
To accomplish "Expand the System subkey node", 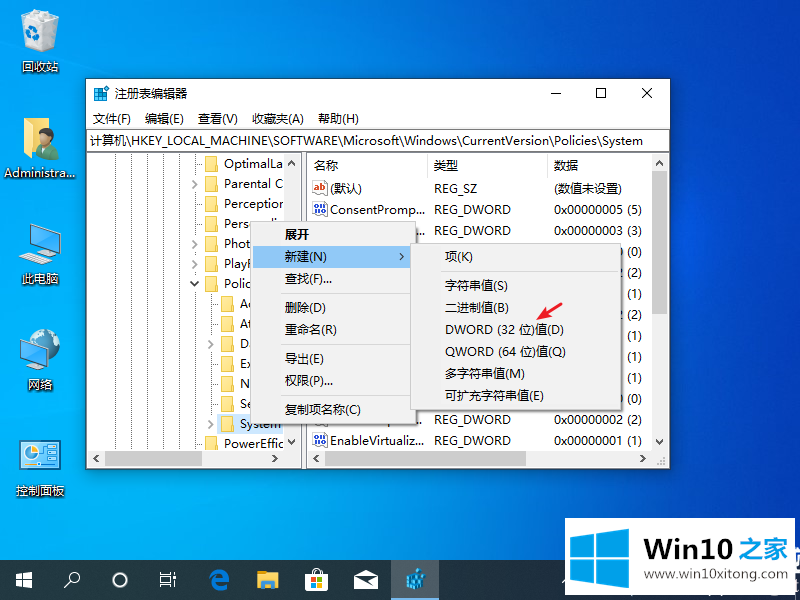I will [211, 424].
